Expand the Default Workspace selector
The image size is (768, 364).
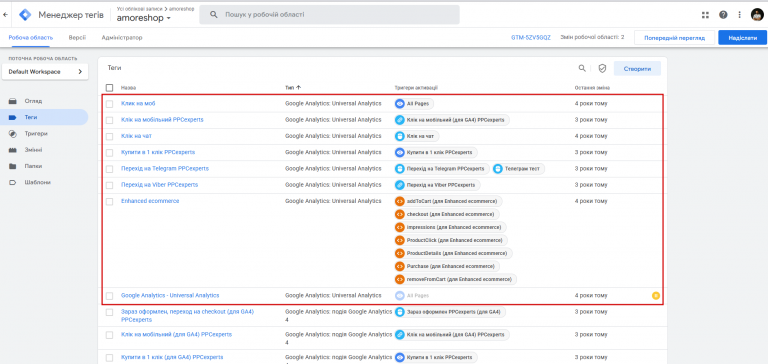pos(46,72)
